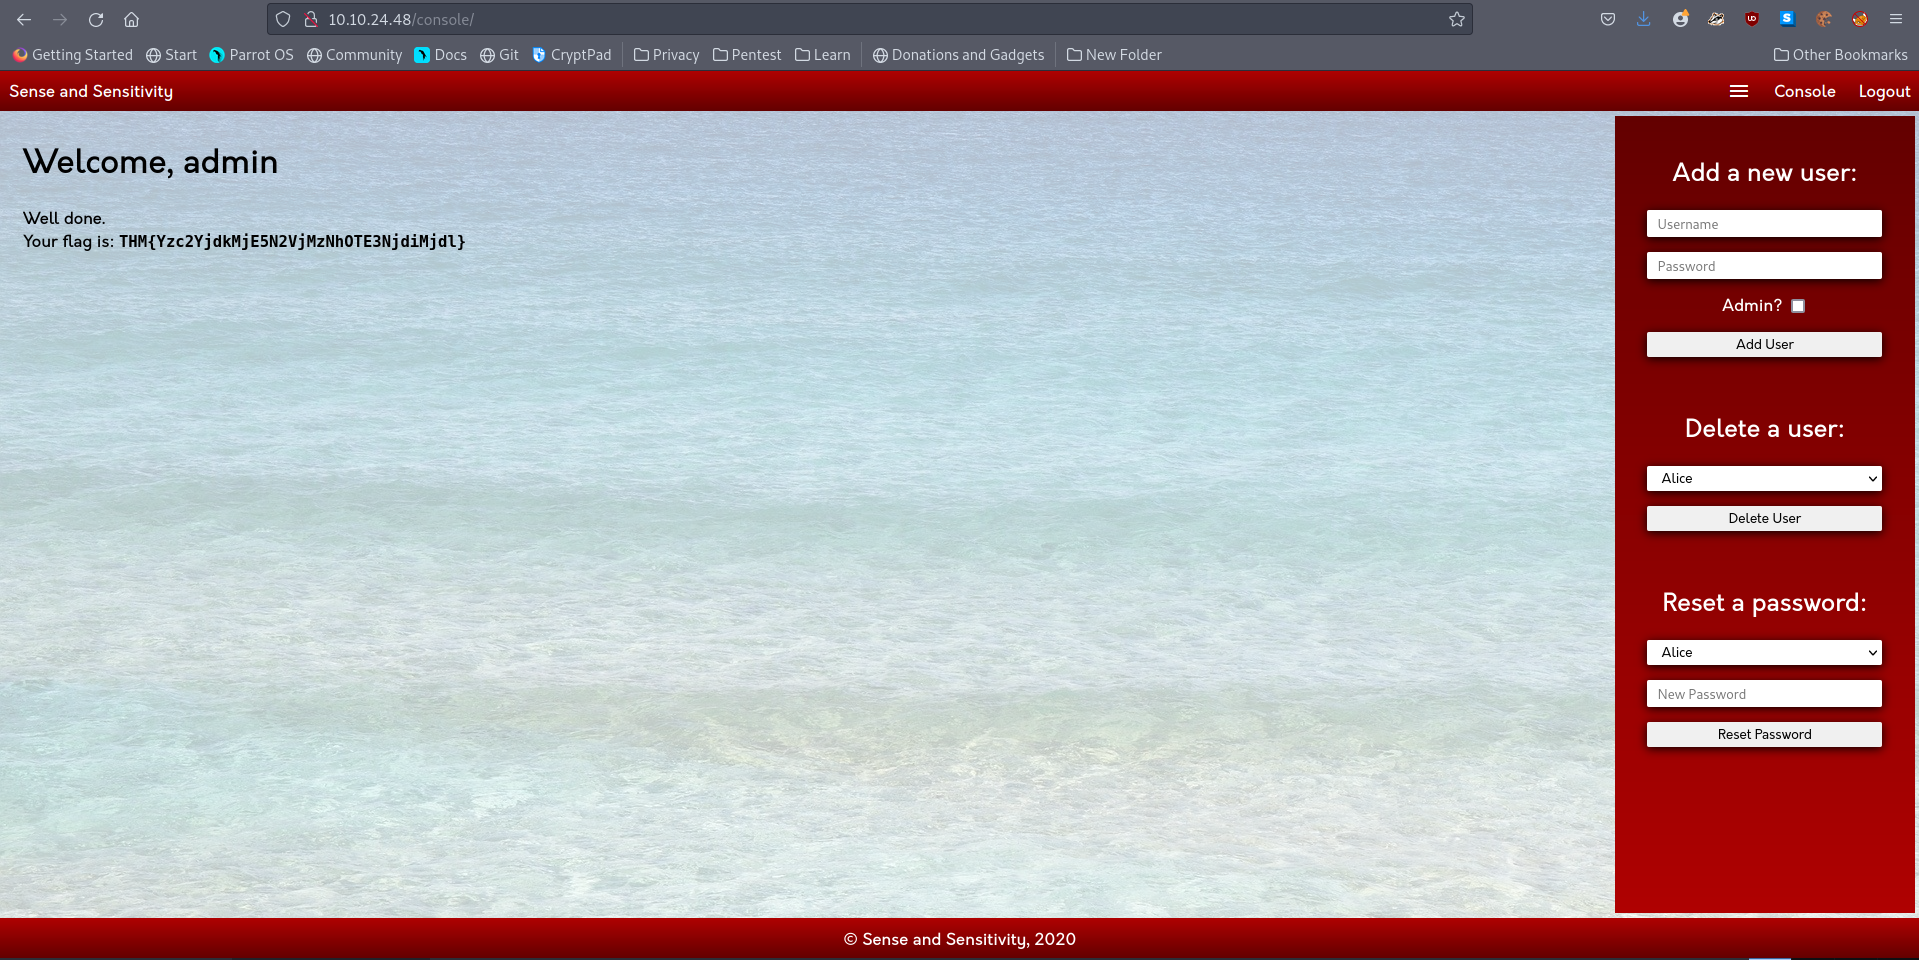Viewport: 1919px width, 960px height.
Task: Open the Firefox downloads icon
Action: [x=1643, y=19]
